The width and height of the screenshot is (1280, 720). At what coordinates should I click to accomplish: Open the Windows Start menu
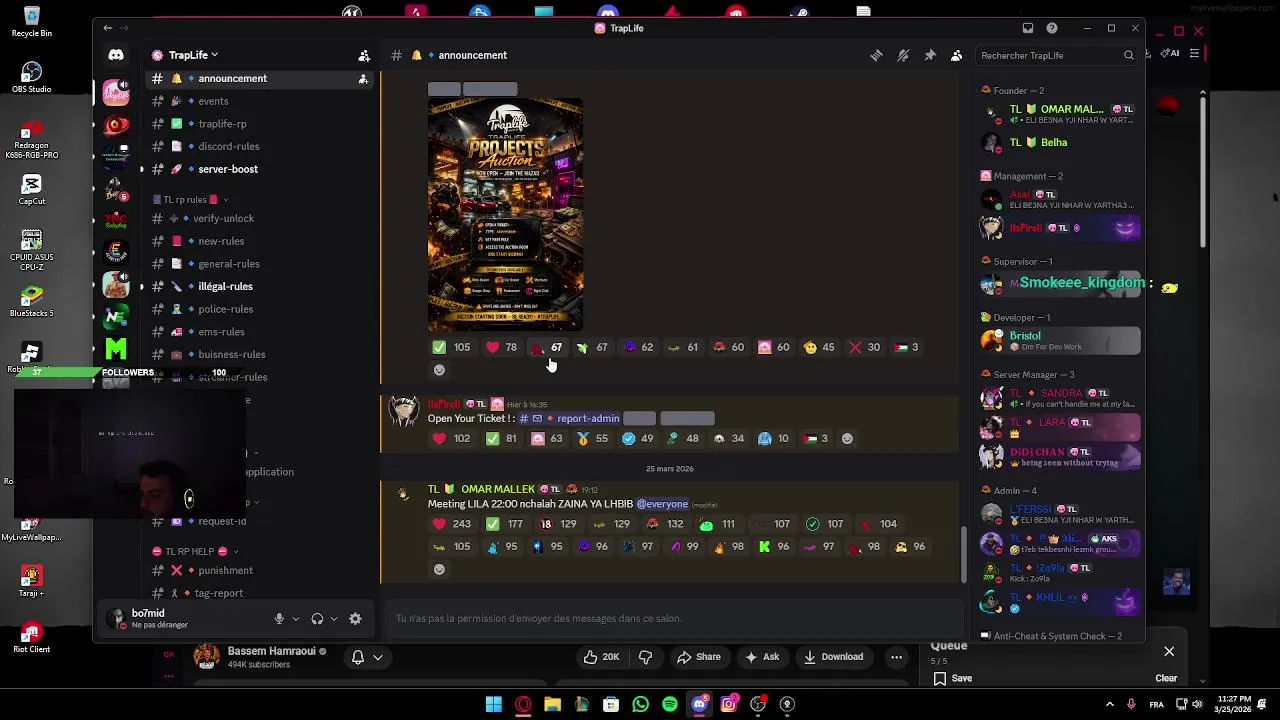click(494, 705)
